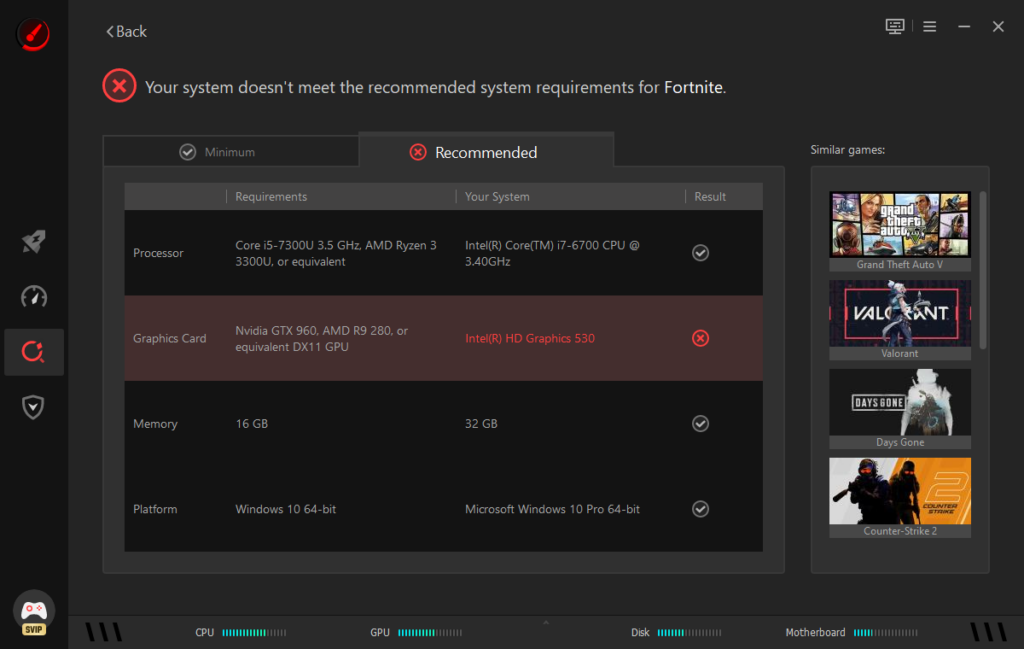Open the speedometer PC diagnosis icon

pos(33,296)
